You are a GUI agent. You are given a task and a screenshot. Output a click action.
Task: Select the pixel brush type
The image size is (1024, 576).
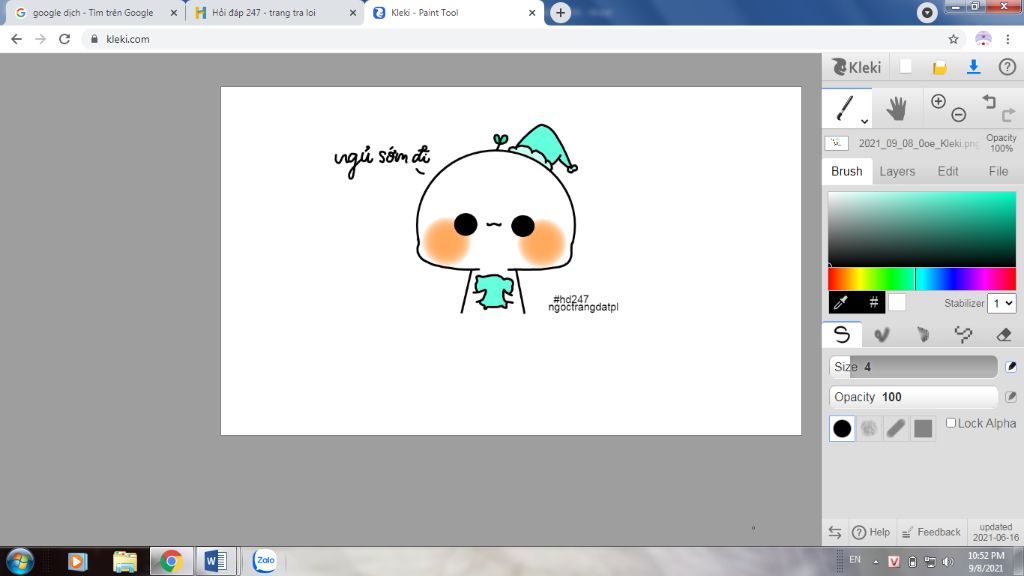[963, 335]
